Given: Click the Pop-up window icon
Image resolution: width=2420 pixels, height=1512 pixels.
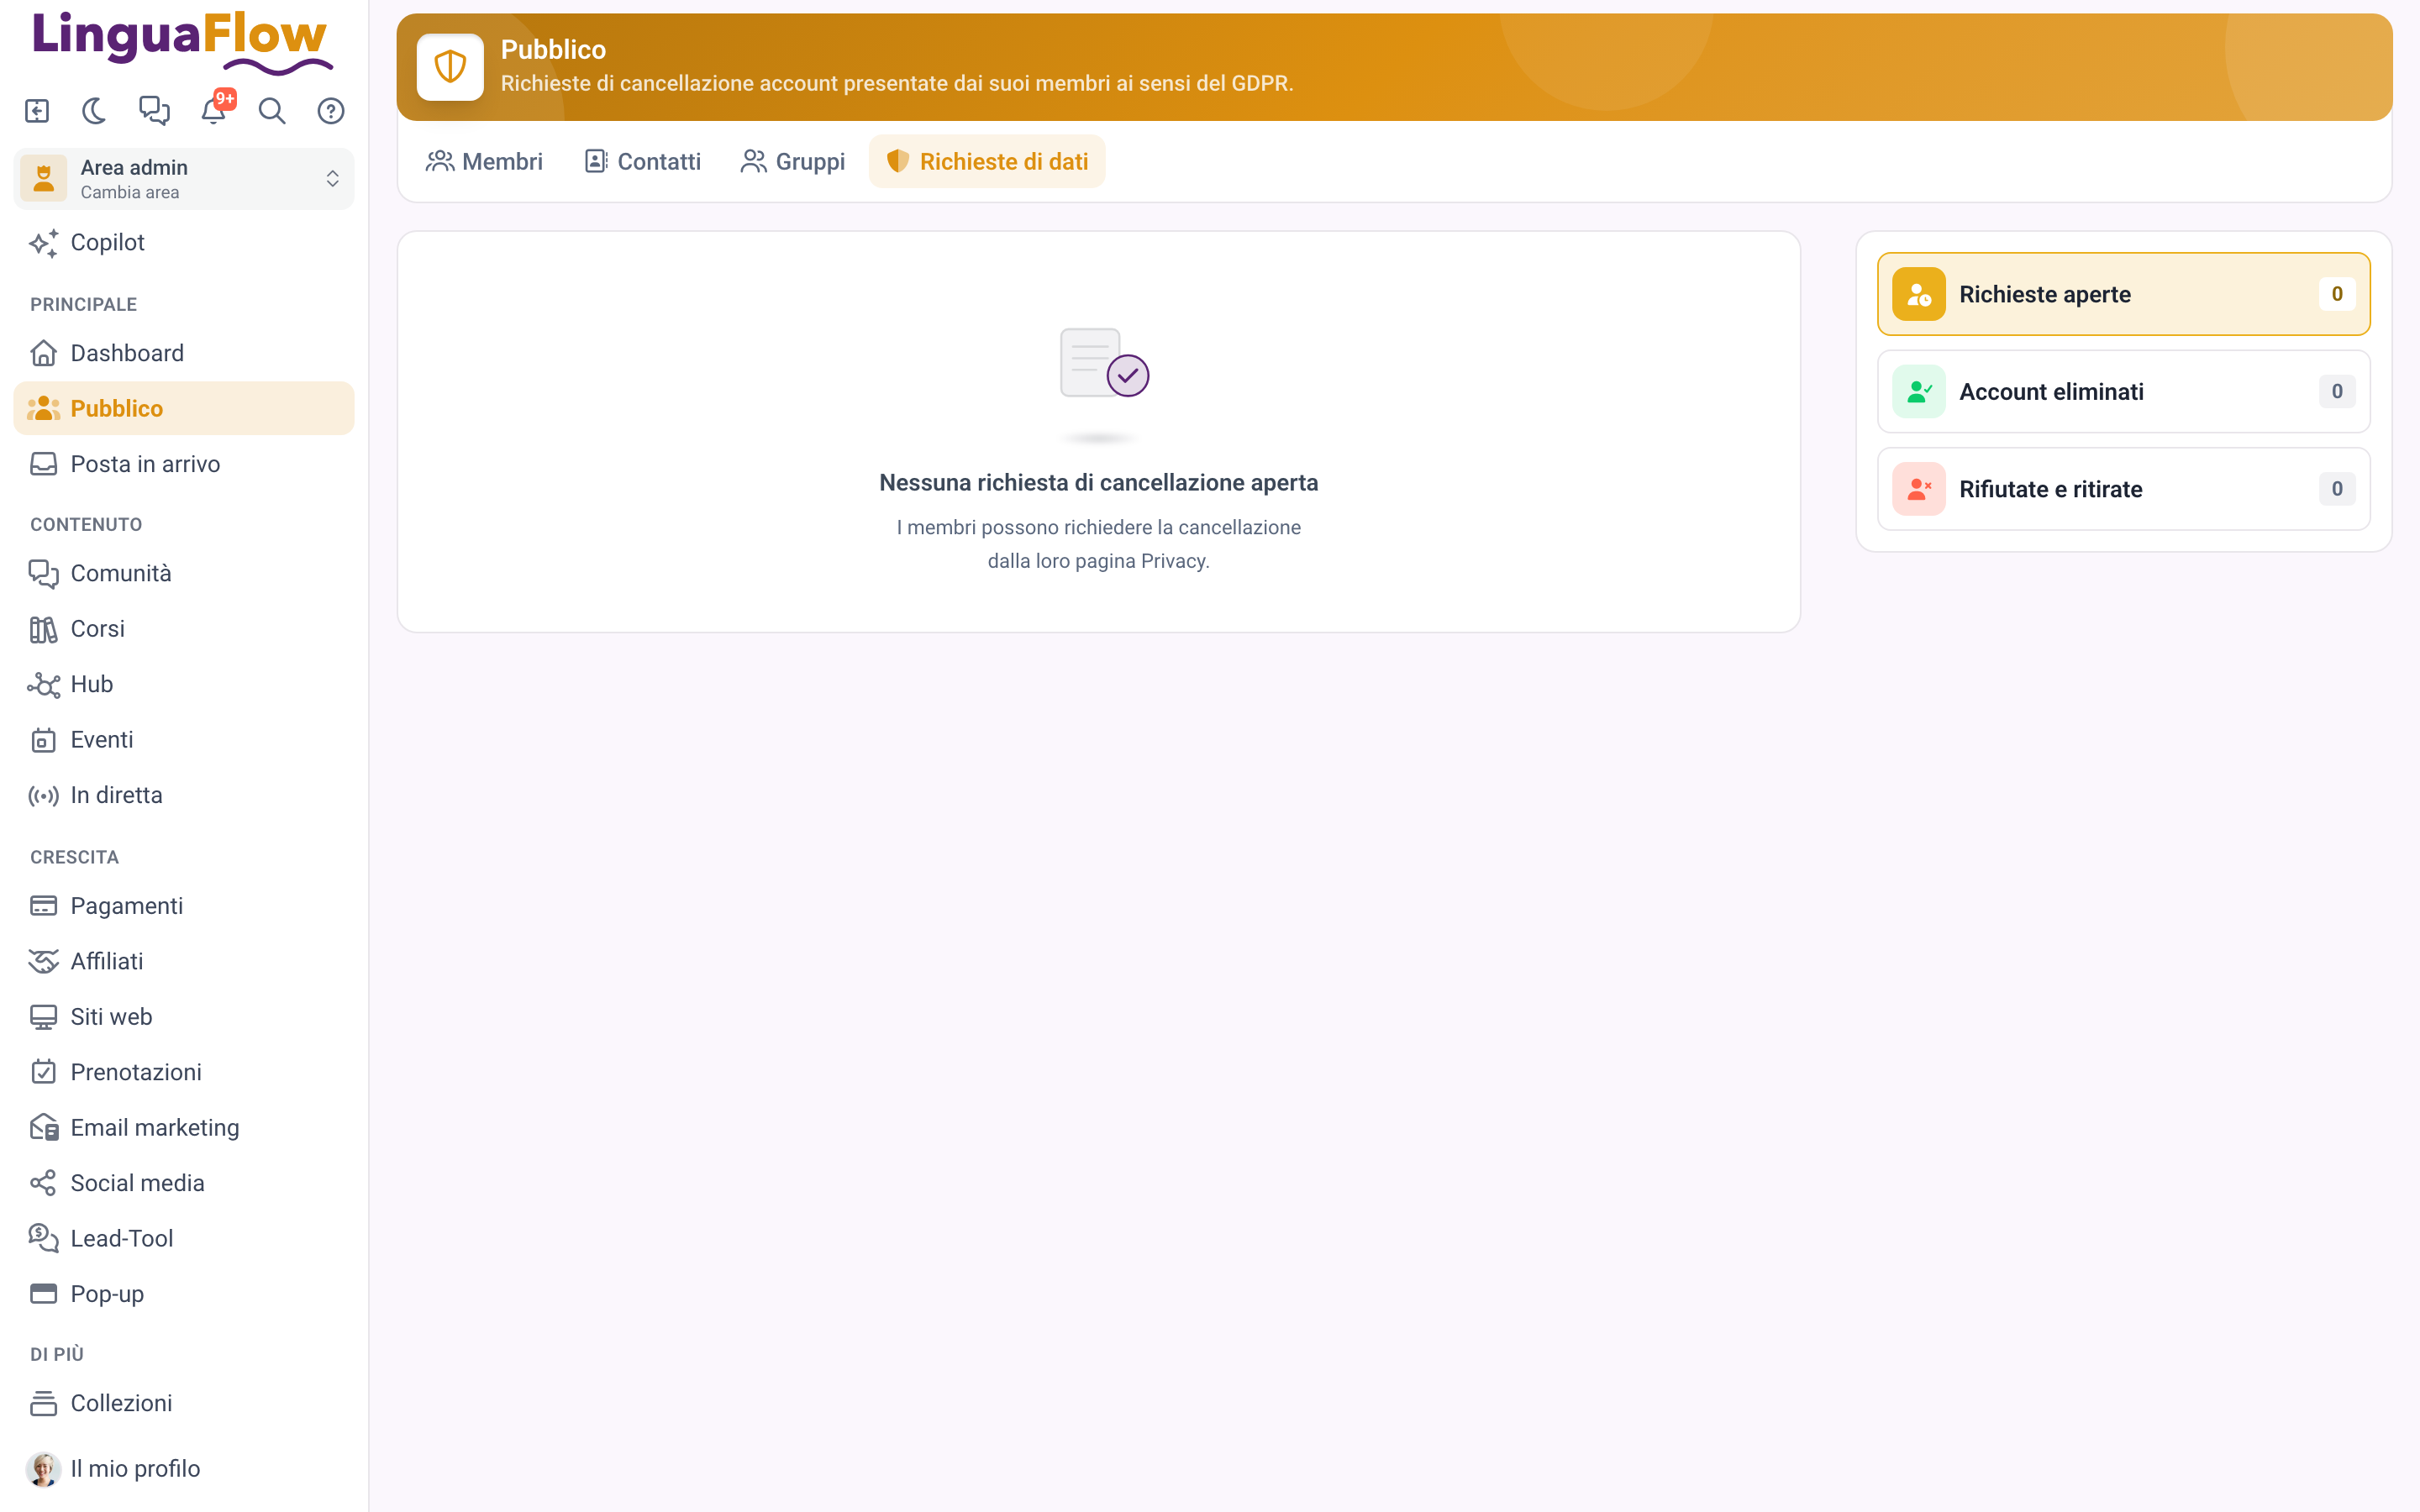Looking at the screenshot, I should tap(43, 1294).
